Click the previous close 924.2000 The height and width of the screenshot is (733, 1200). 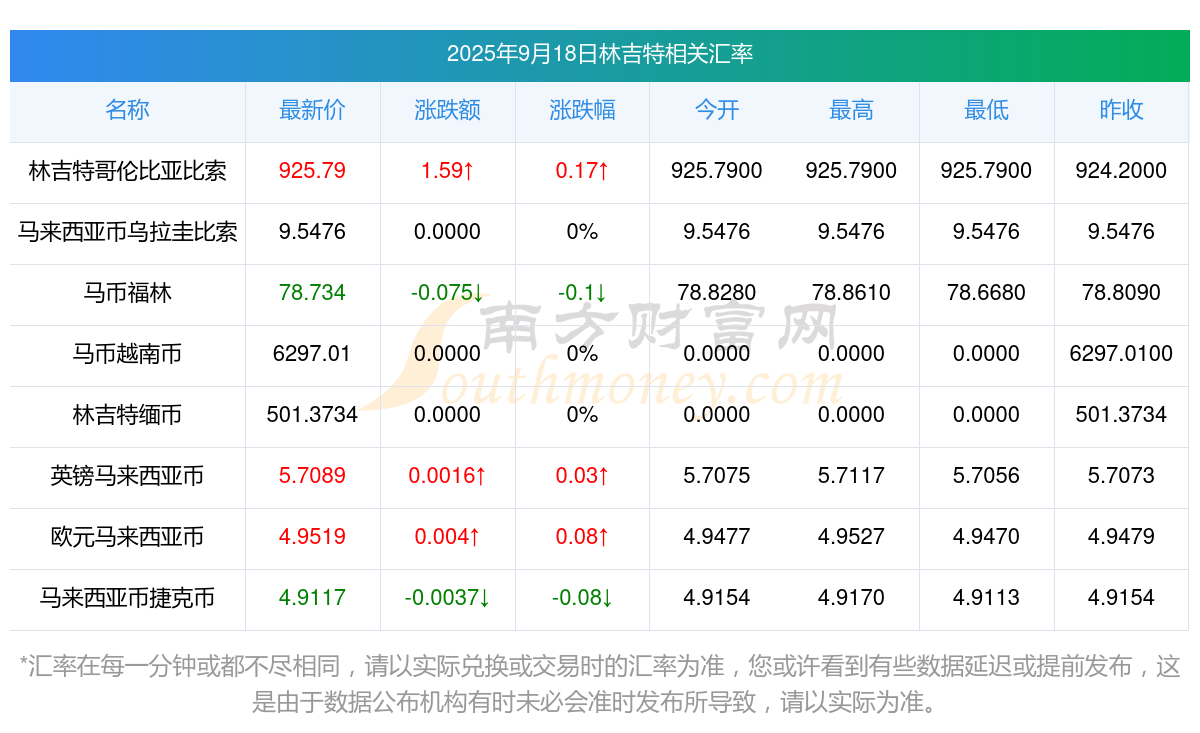(1121, 171)
